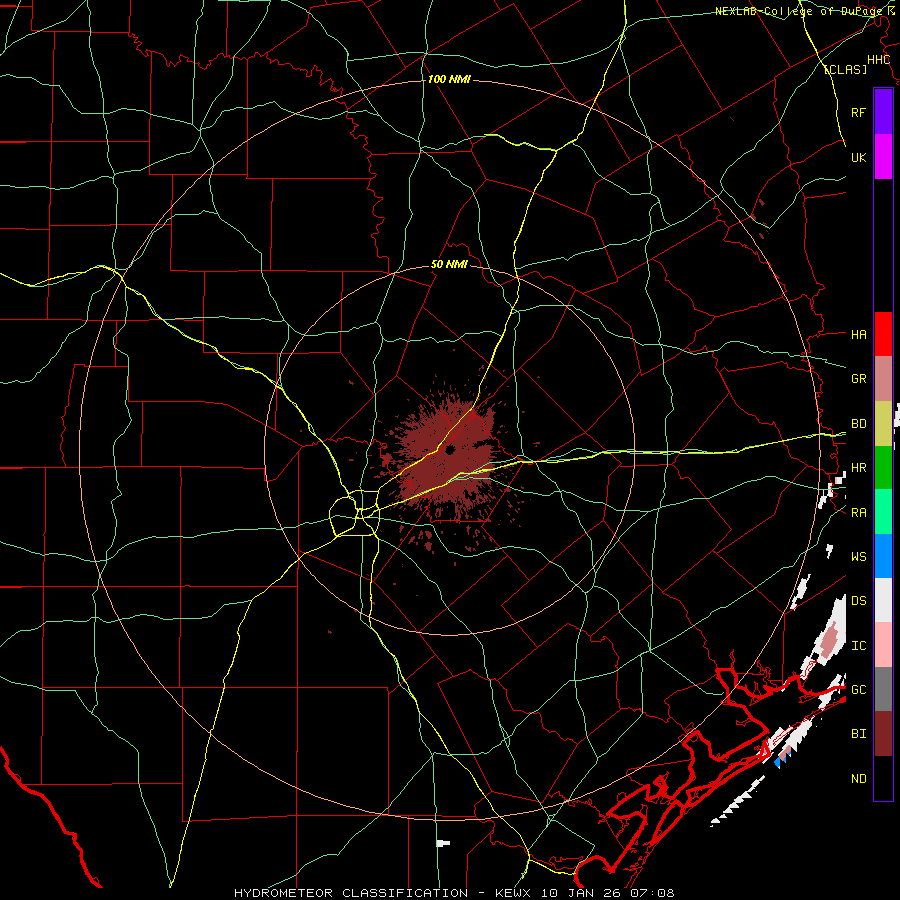900x900 pixels.
Task: Click the '100 NMI' range ring label
Action: tap(449, 79)
